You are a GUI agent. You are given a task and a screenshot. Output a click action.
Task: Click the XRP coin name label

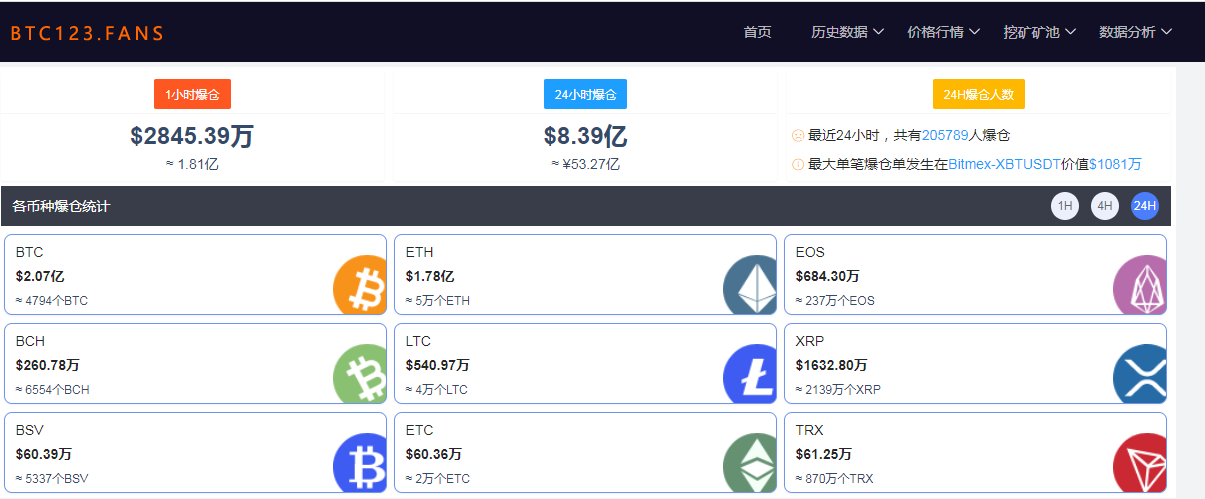click(810, 341)
